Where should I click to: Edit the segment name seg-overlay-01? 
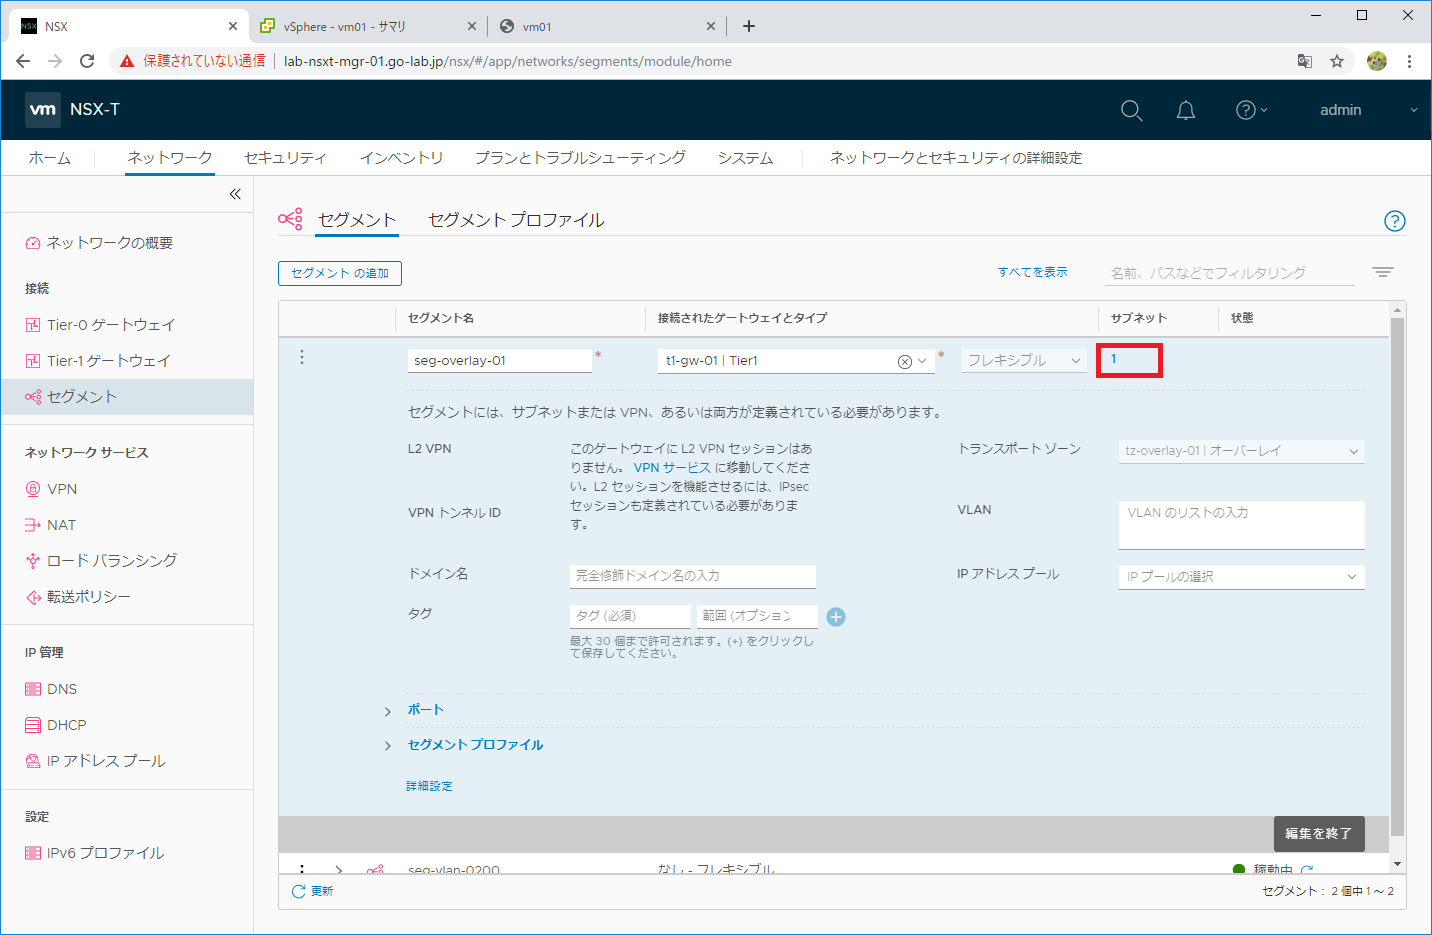[500, 361]
